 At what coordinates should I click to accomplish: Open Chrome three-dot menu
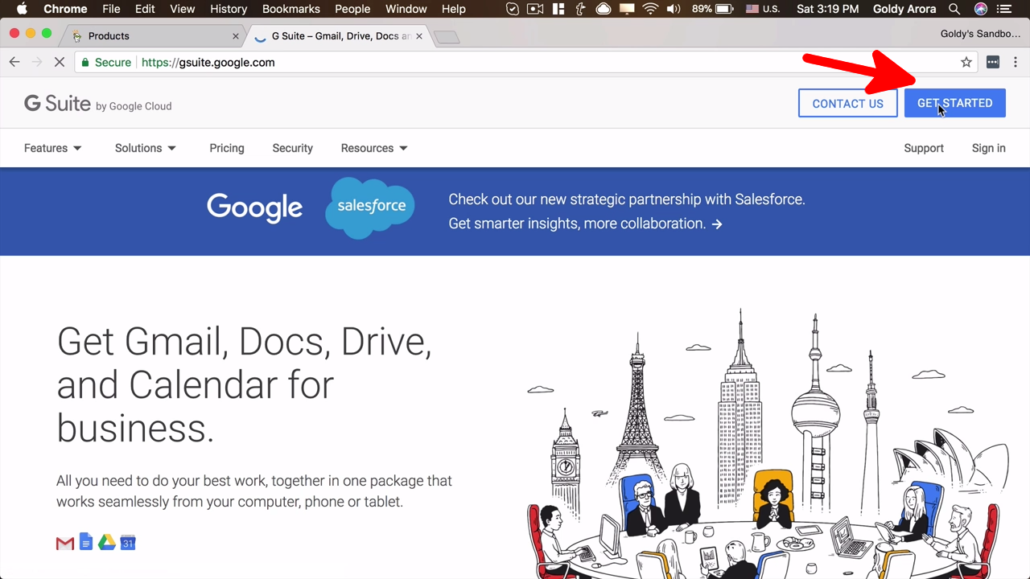click(x=1015, y=62)
